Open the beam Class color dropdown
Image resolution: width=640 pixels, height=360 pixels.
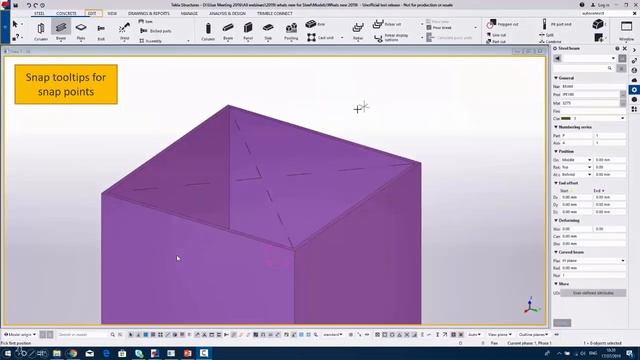click(x=593, y=118)
